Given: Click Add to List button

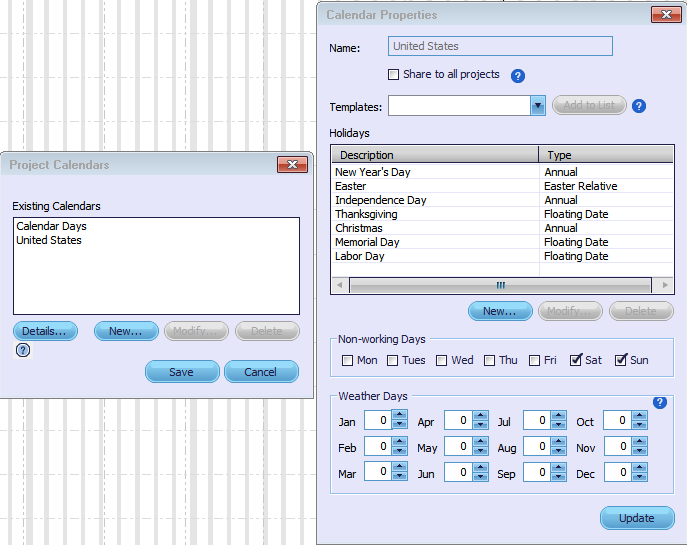Looking at the screenshot, I should [589, 105].
